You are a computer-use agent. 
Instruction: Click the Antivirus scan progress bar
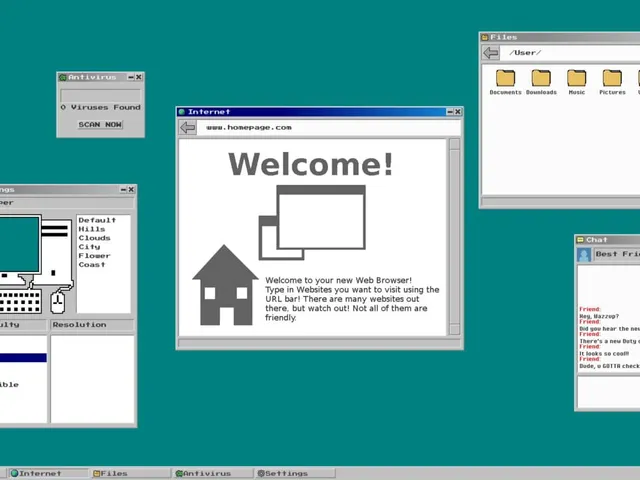click(x=100, y=96)
